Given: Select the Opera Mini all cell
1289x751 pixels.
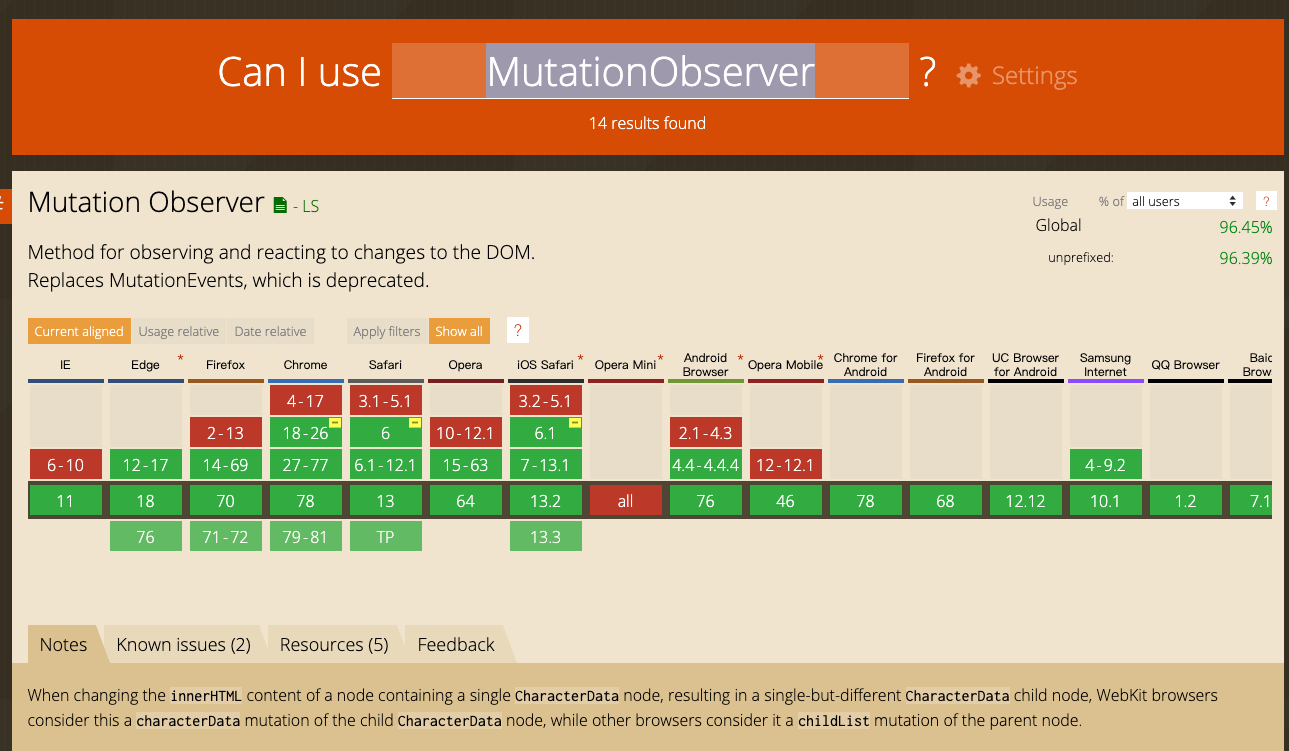Looking at the screenshot, I should coord(626,501).
